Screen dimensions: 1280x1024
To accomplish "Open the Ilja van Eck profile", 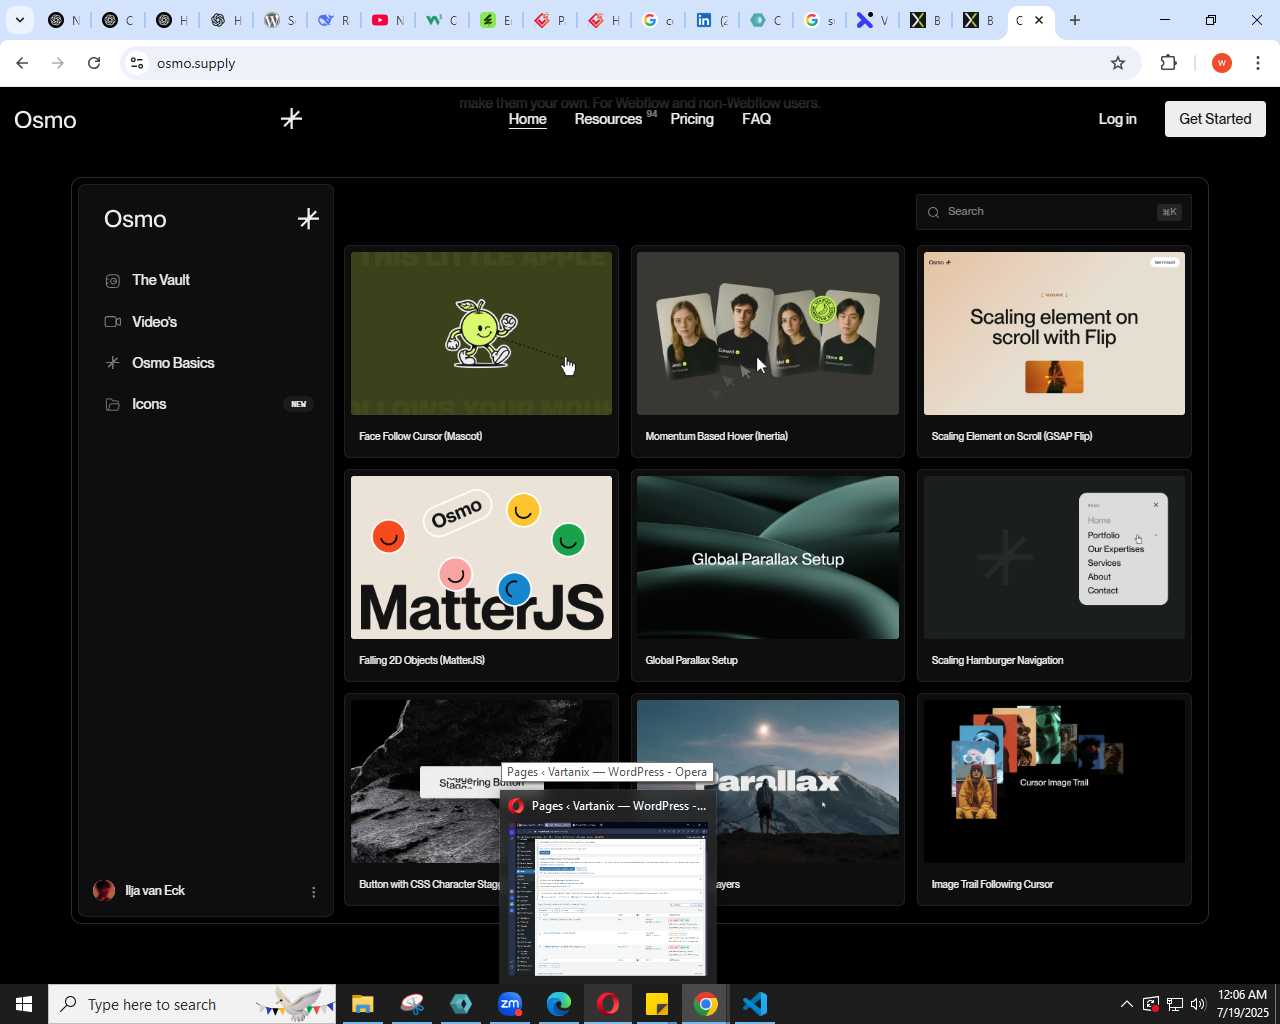I will (155, 890).
